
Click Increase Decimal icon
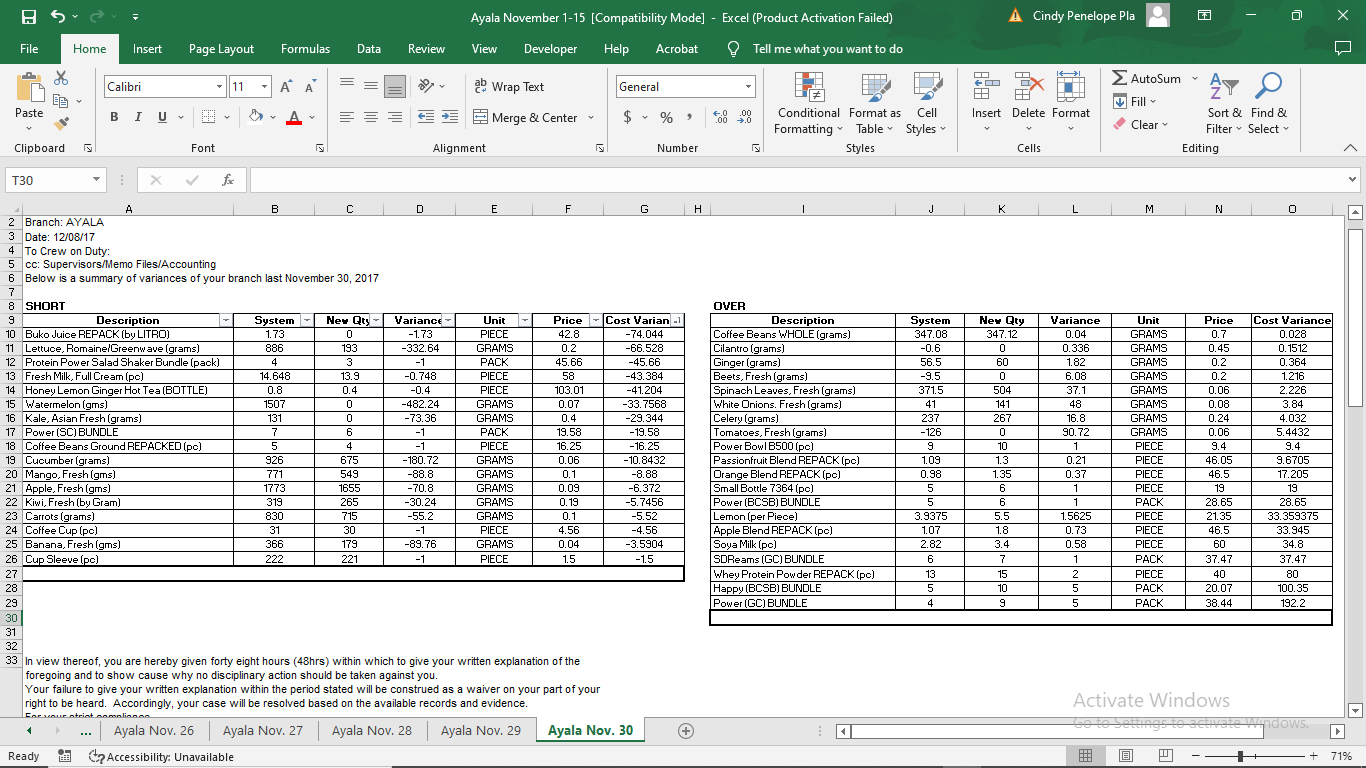720,117
